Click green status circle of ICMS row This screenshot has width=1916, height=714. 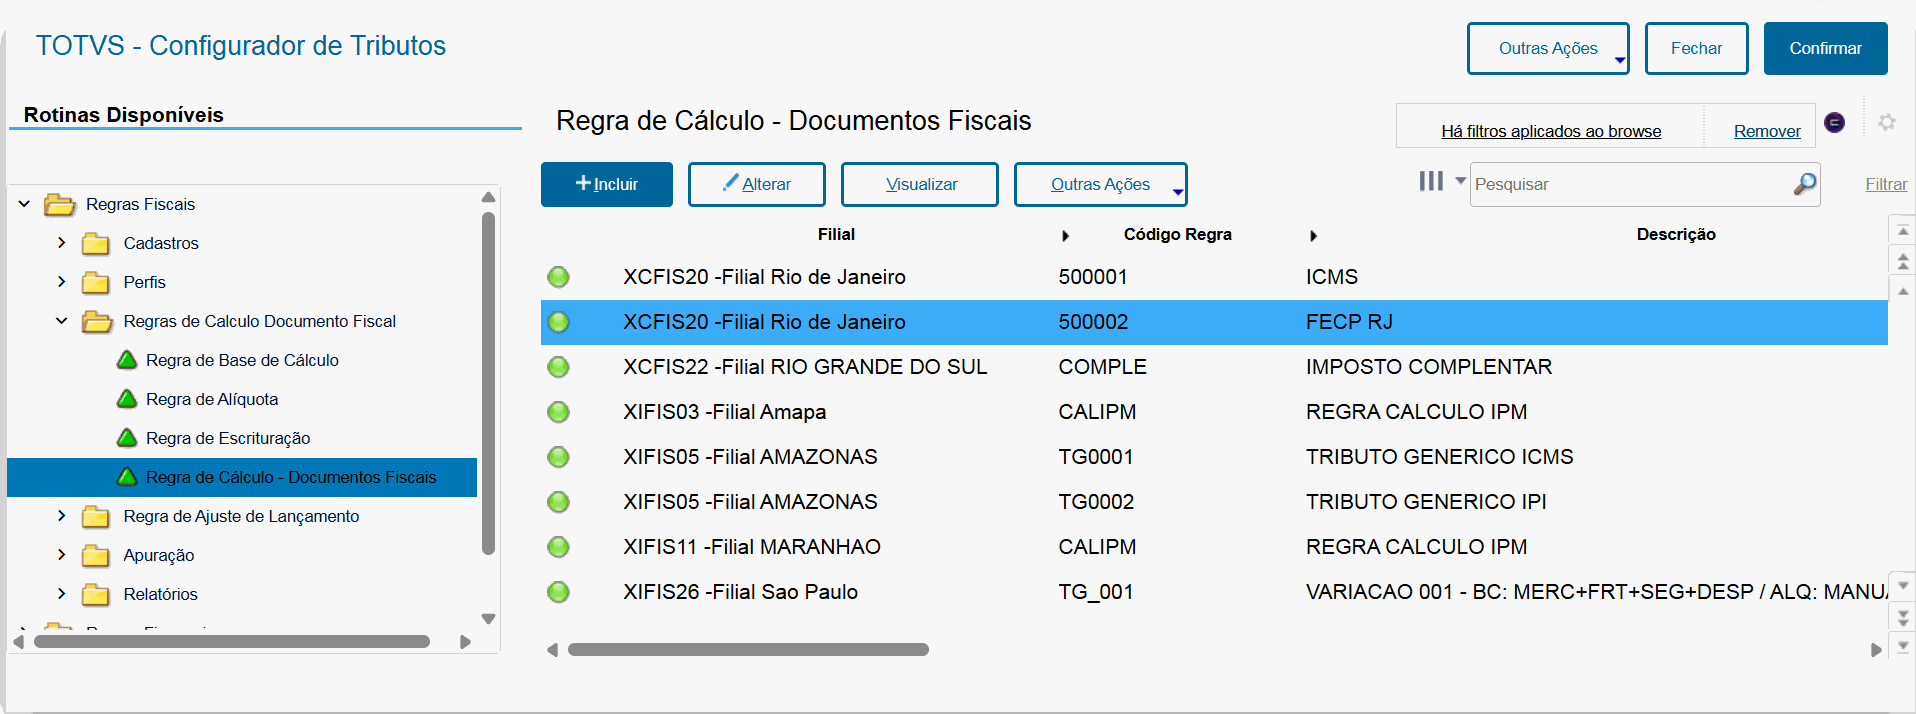pos(558,277)
